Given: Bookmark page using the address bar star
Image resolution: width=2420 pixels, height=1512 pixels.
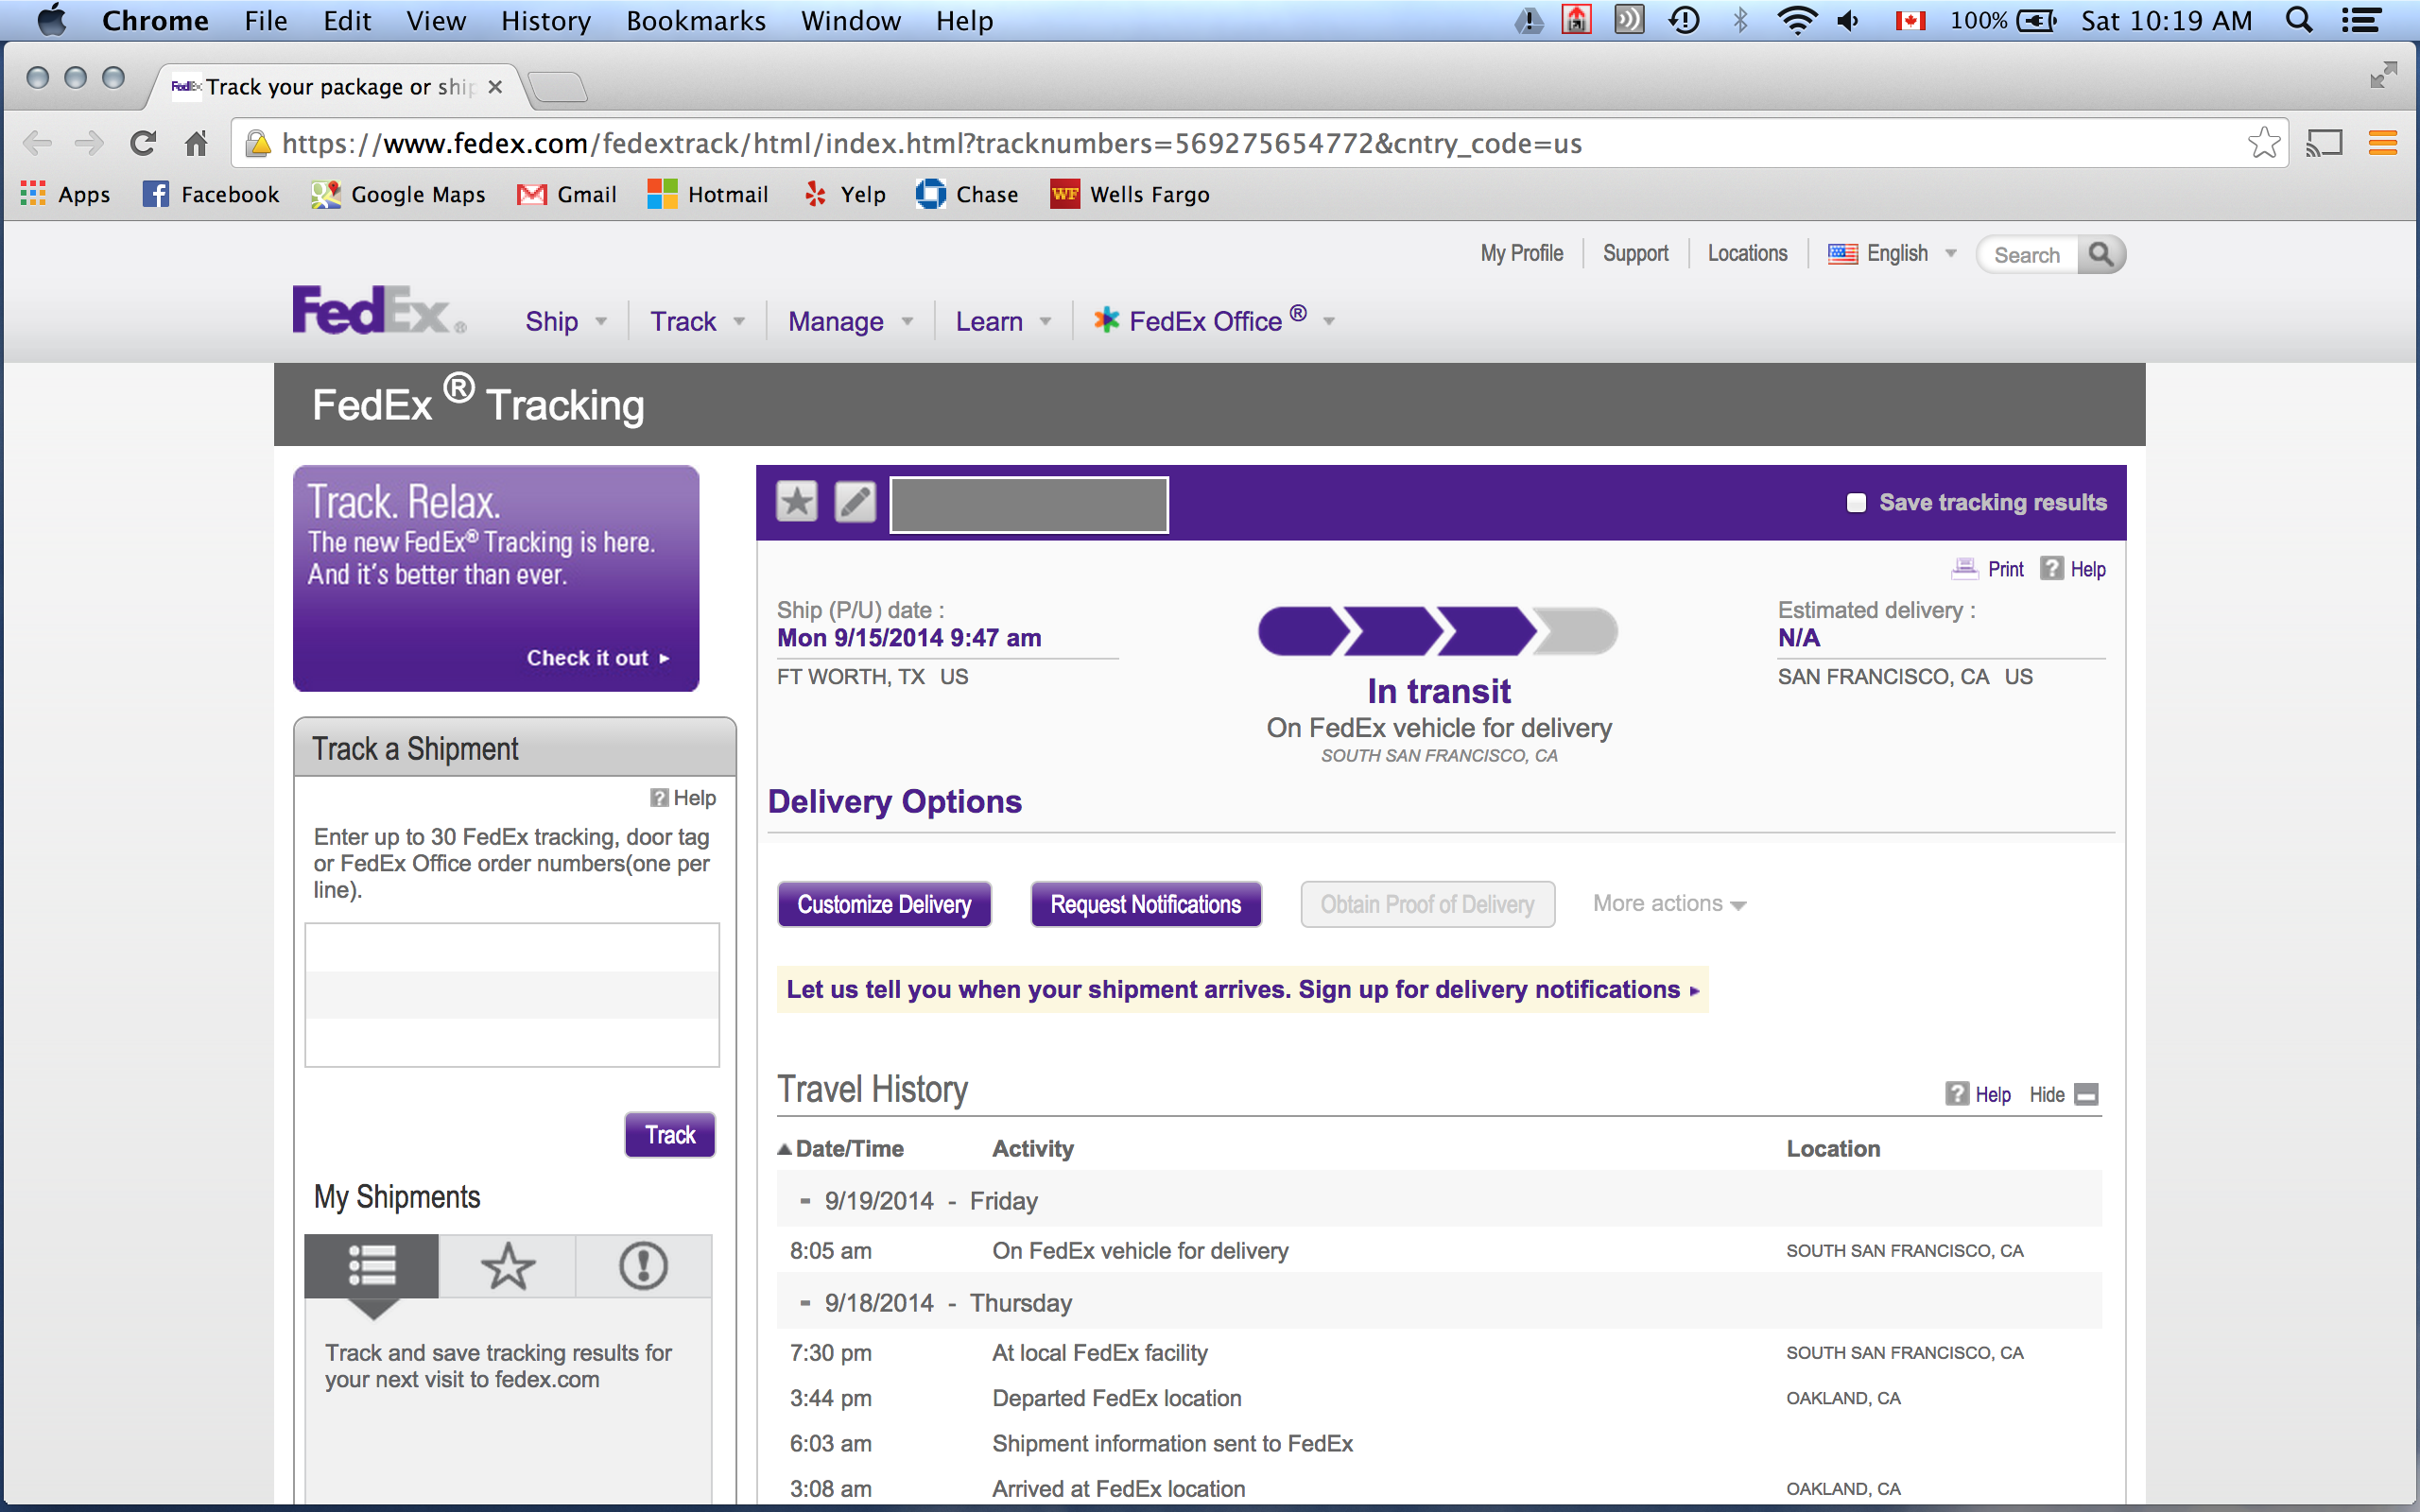Looking at the screenshot, I should (x=2263, y=143).
